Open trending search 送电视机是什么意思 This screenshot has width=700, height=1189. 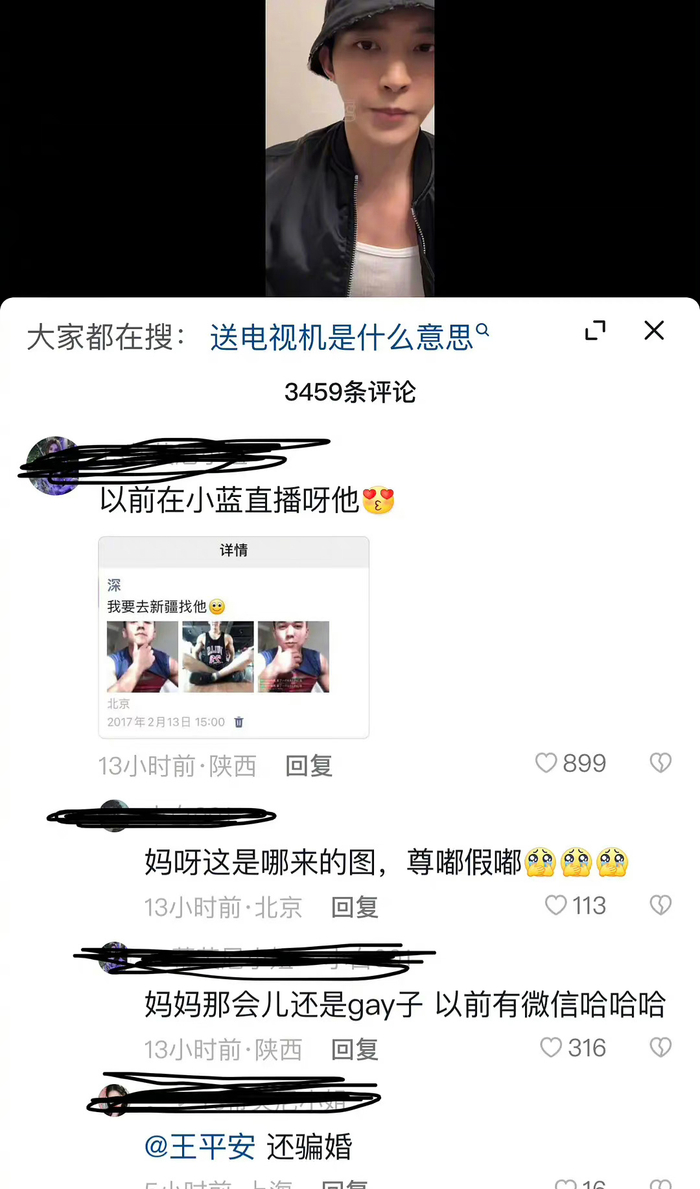point(341,337)
